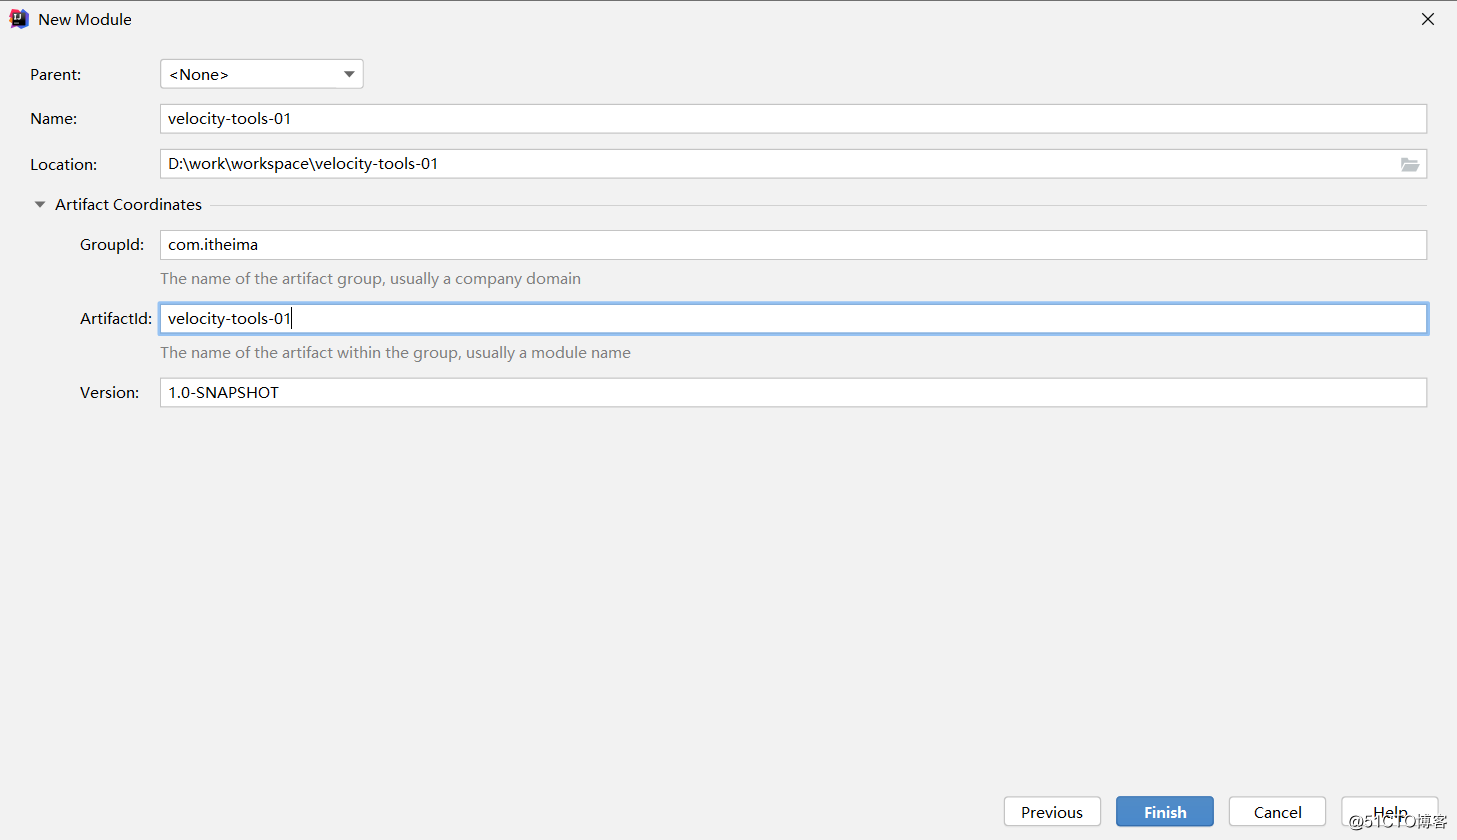The image size is (1457, 840).
Task: Click the 'ArtifactId:' label
Action: coord(116,319)
